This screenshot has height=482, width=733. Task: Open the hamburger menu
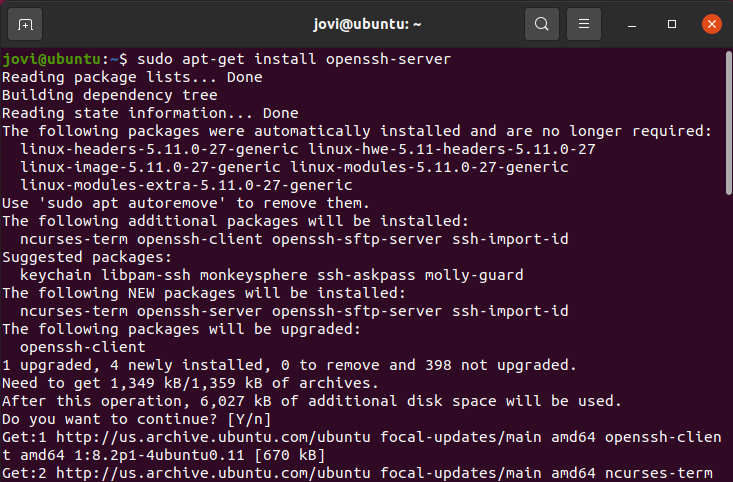pos(584,24)
